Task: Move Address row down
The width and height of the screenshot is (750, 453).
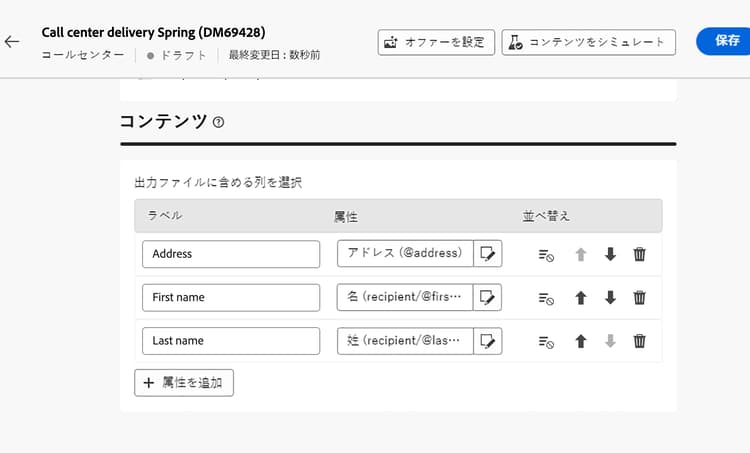Action: 610,254
